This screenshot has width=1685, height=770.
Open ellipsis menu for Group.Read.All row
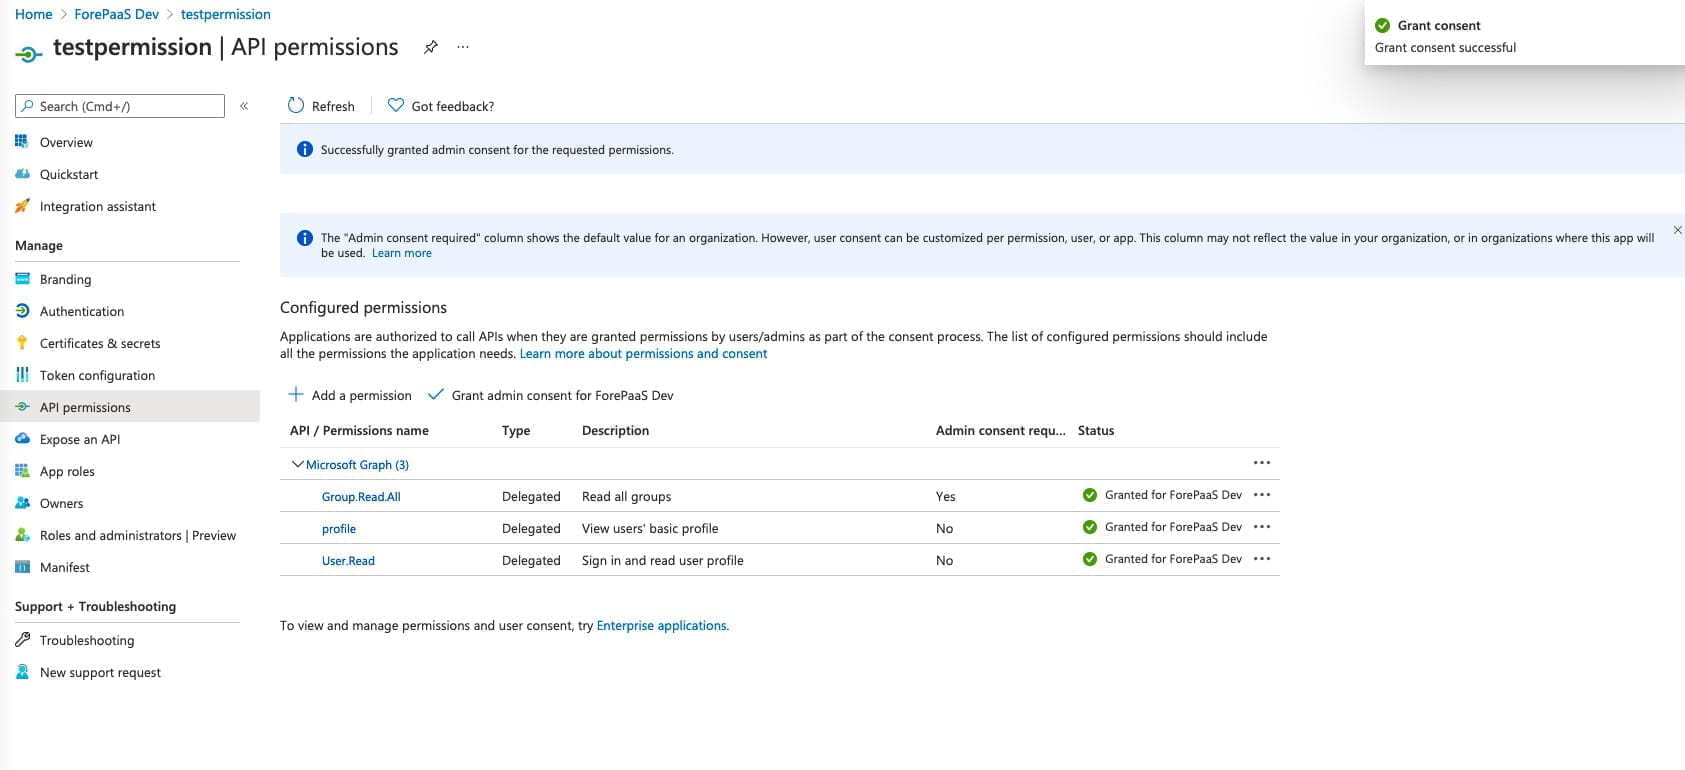pos(1262,495)
